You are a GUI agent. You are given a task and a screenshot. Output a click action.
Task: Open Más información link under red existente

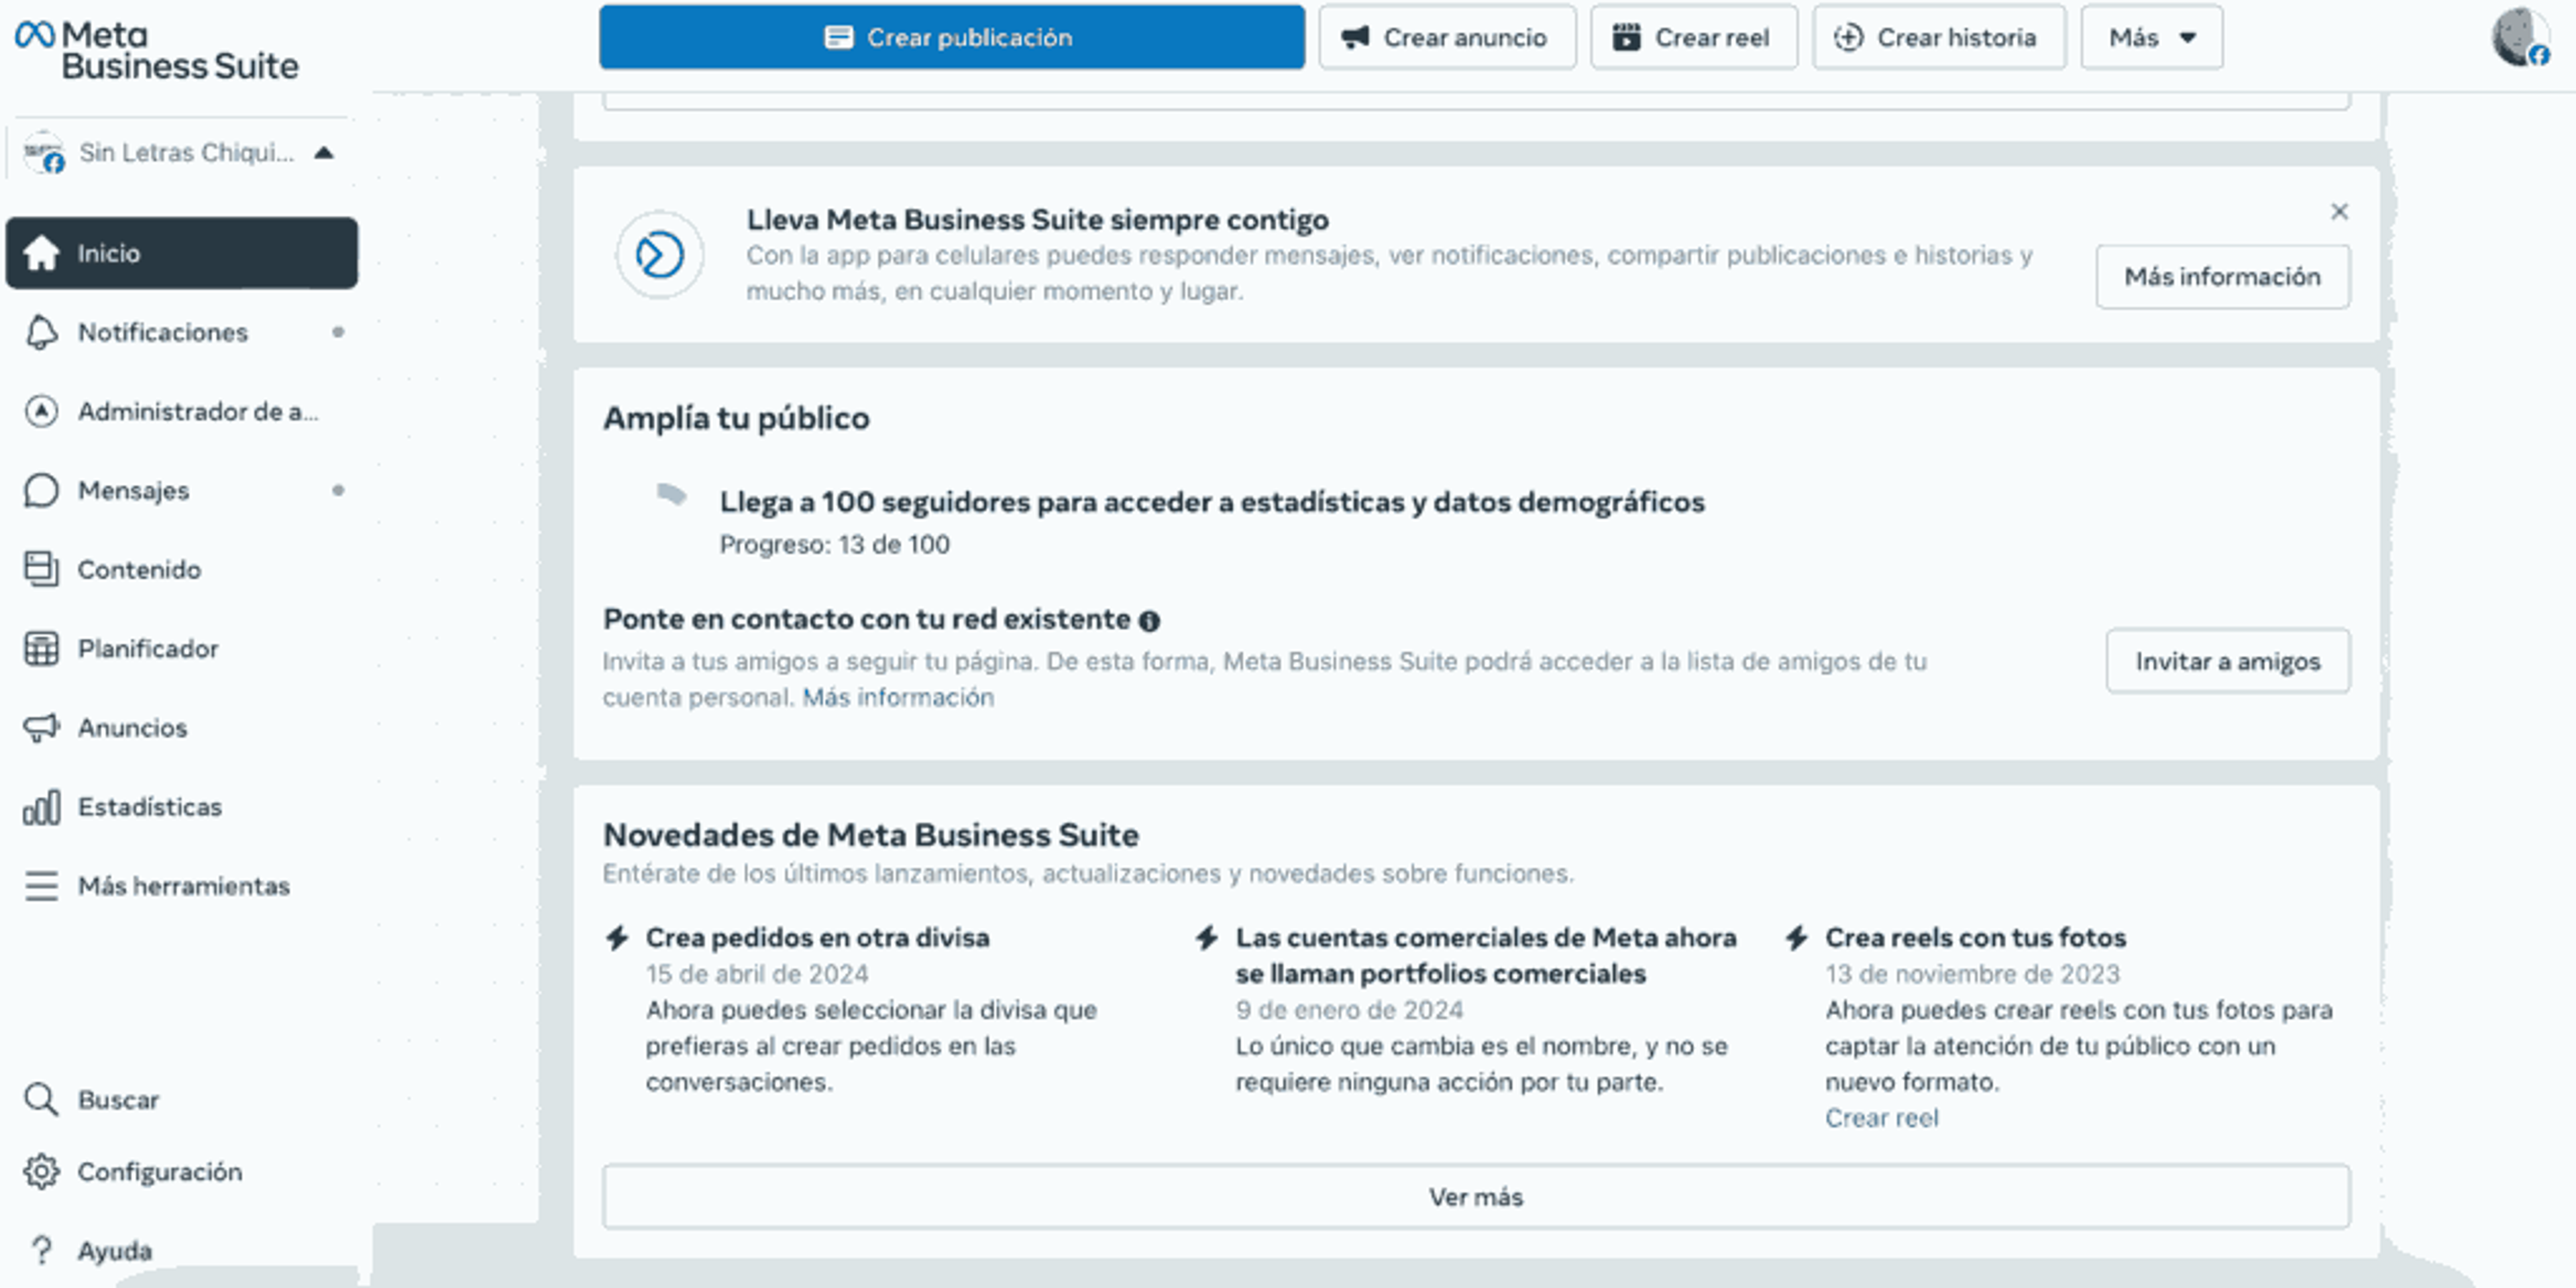point(898,697)
